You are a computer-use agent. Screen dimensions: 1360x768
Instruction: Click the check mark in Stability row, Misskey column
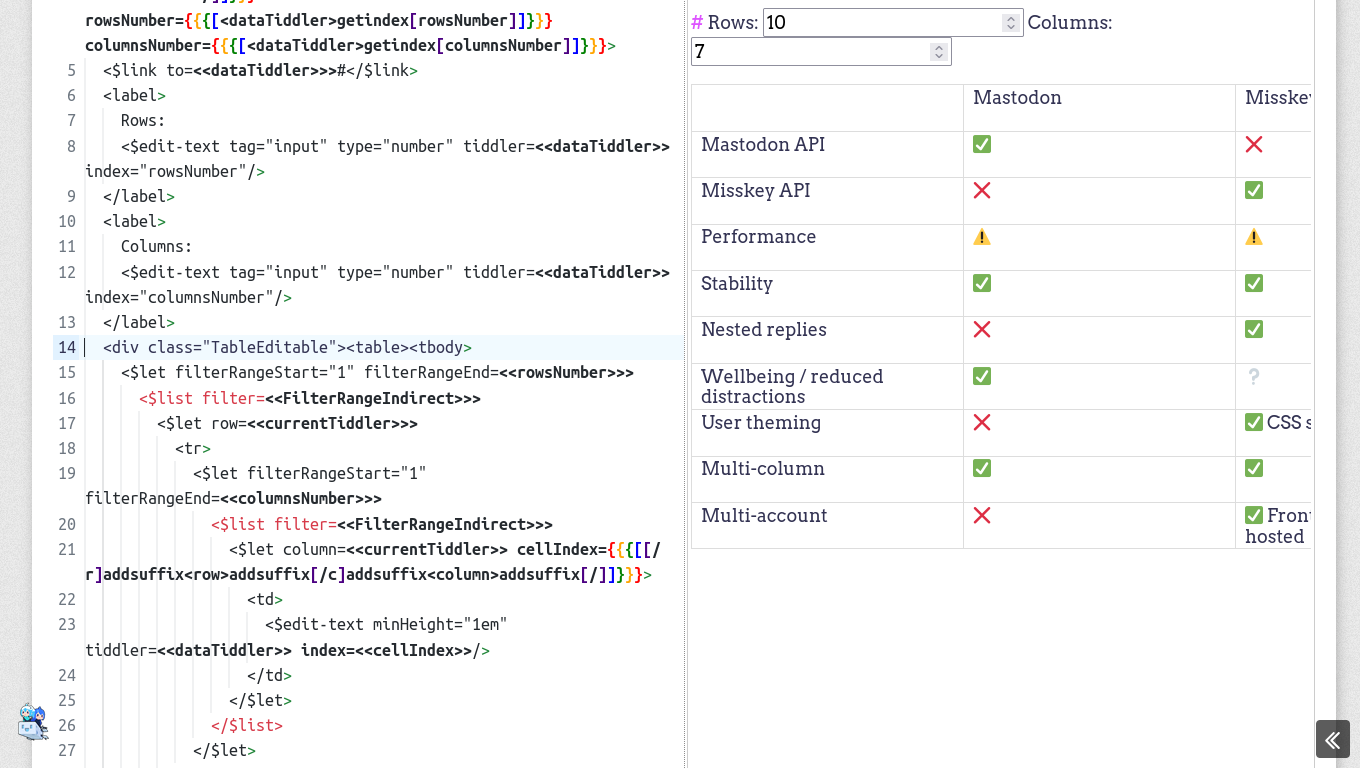[1254, 283]
